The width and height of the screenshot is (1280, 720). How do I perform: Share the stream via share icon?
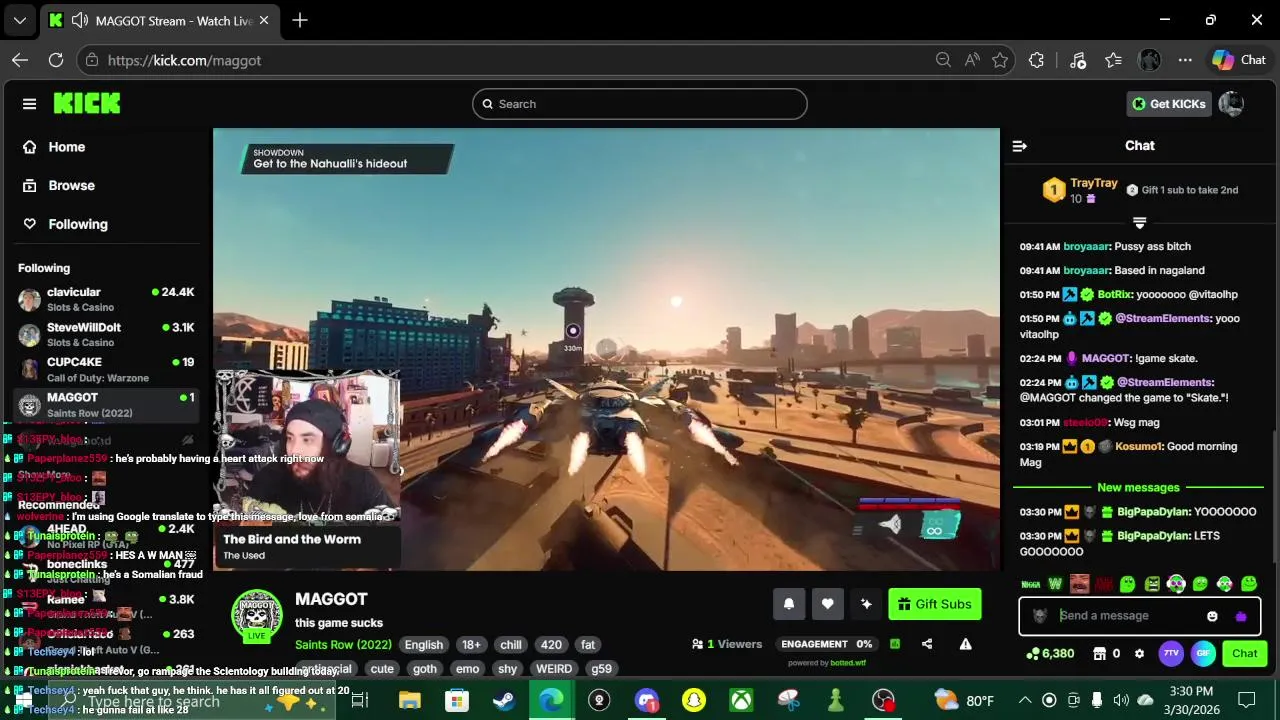pos(927,644)
